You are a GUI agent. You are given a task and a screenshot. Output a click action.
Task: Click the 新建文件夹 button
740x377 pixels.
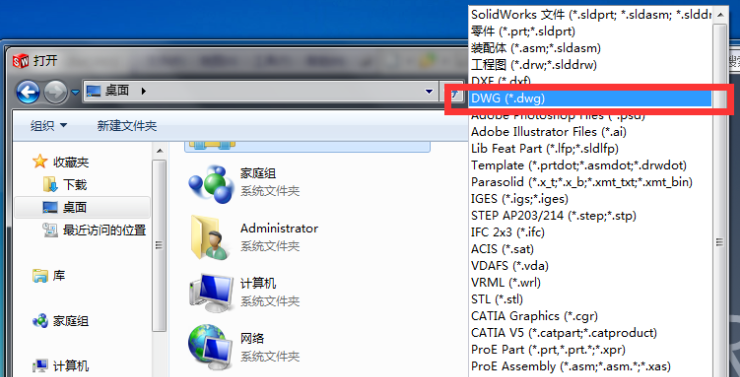tap(127, 126)
